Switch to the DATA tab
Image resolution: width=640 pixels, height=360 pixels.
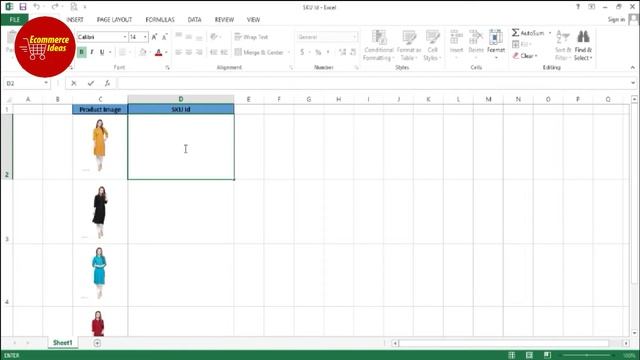(x=194, y=20)
